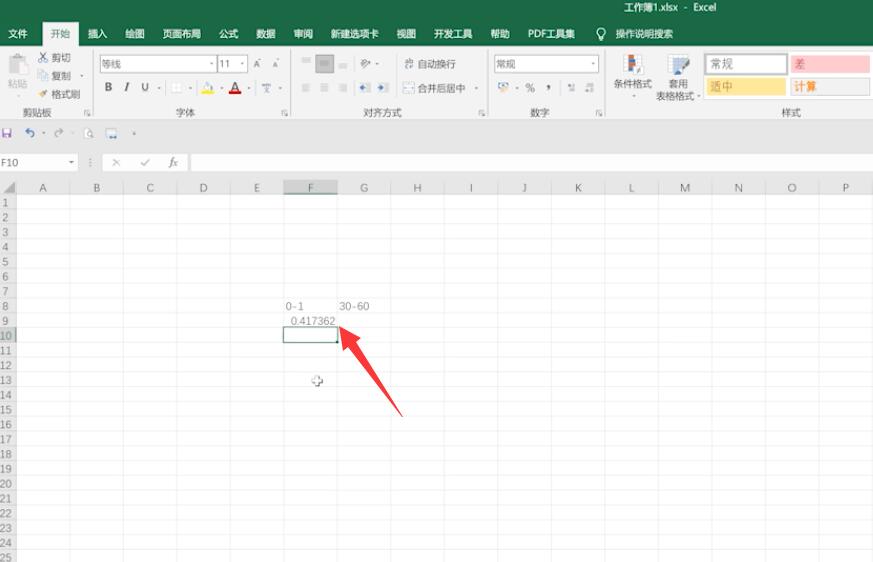This screenshot has width=873, height=562.
Task: Toggle middle vertical alignment
Action: pos(325,63)
